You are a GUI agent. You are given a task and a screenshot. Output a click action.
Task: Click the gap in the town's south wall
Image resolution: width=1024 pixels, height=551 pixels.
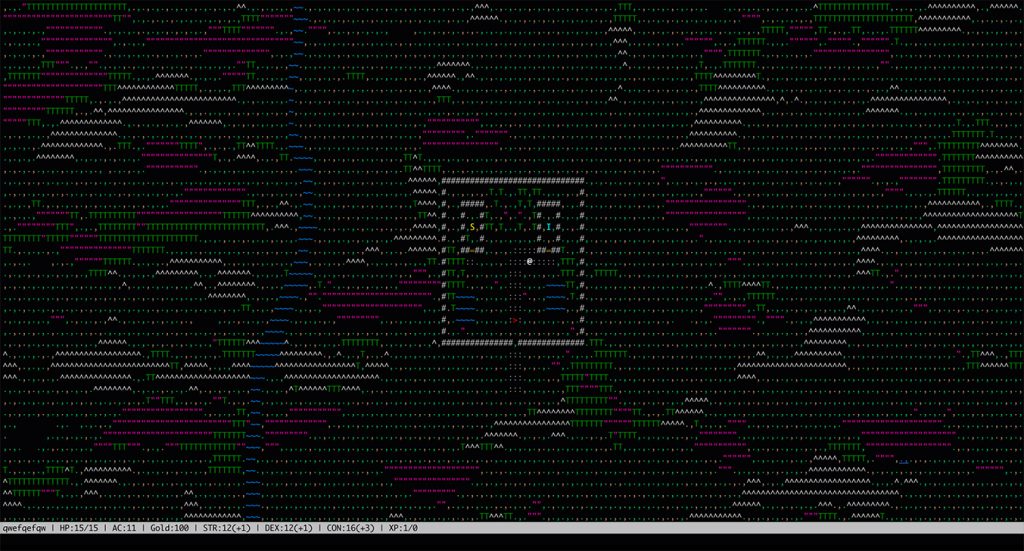tap(516, 343)
